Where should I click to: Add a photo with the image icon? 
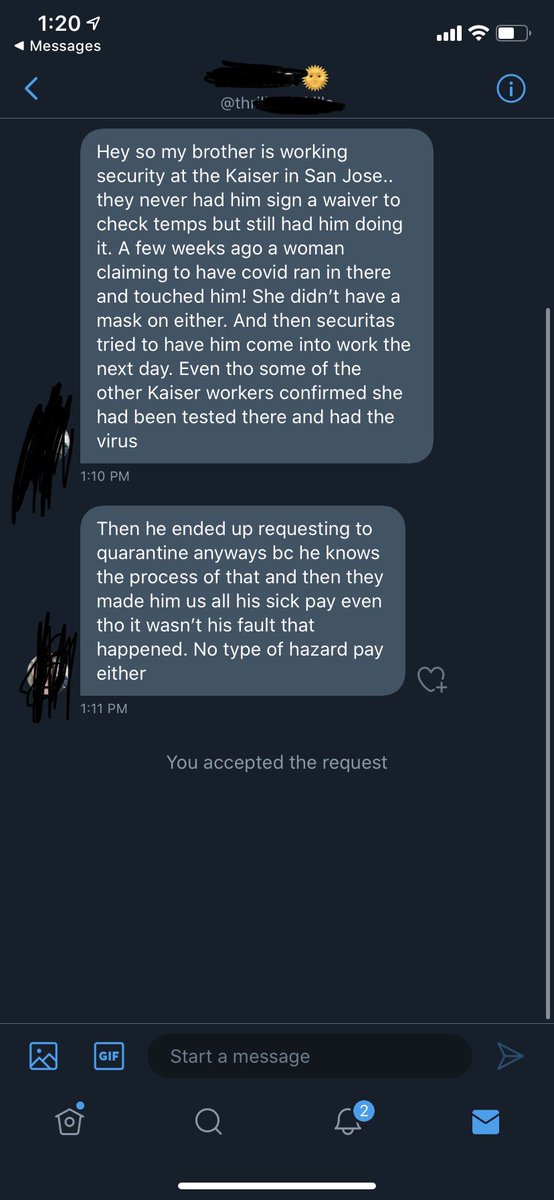(x=44, y=1056)
